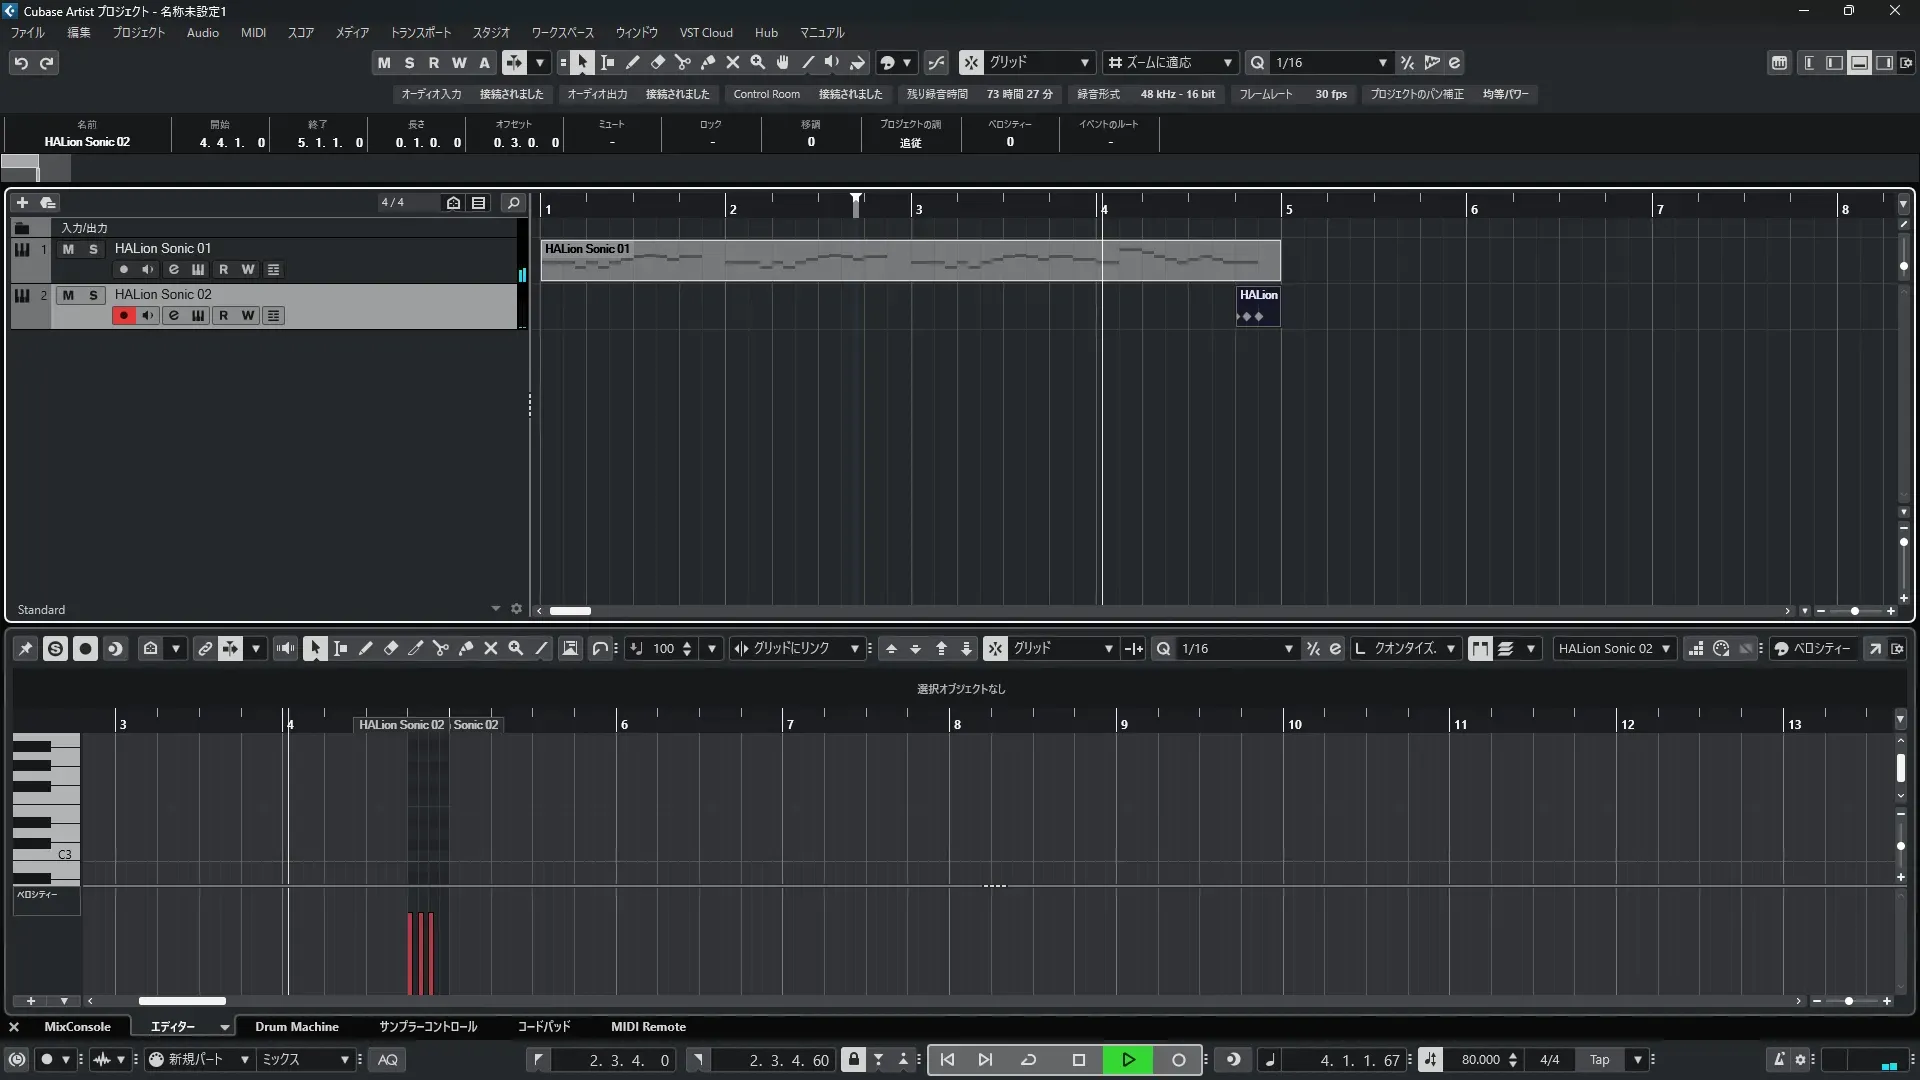
Task: Click the track search magnifier icon
Action: [x=514, y=203]
